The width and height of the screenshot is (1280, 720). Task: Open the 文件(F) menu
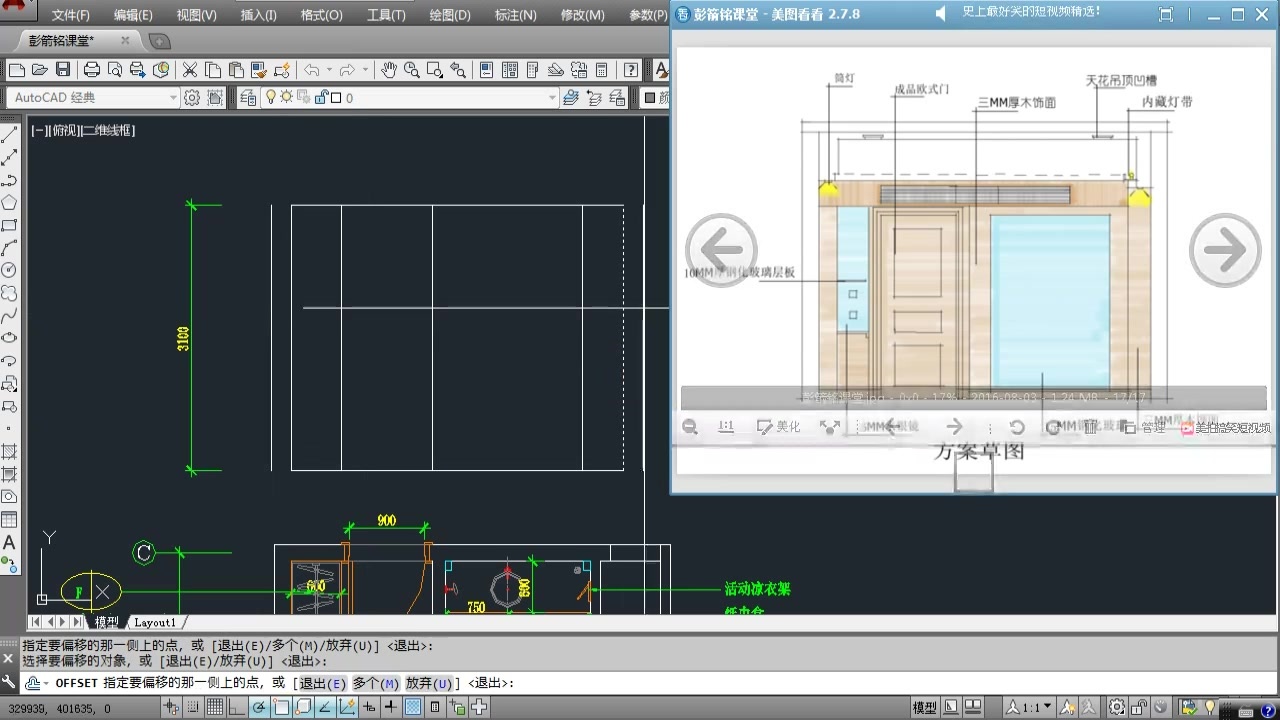[x=70, y=15]
